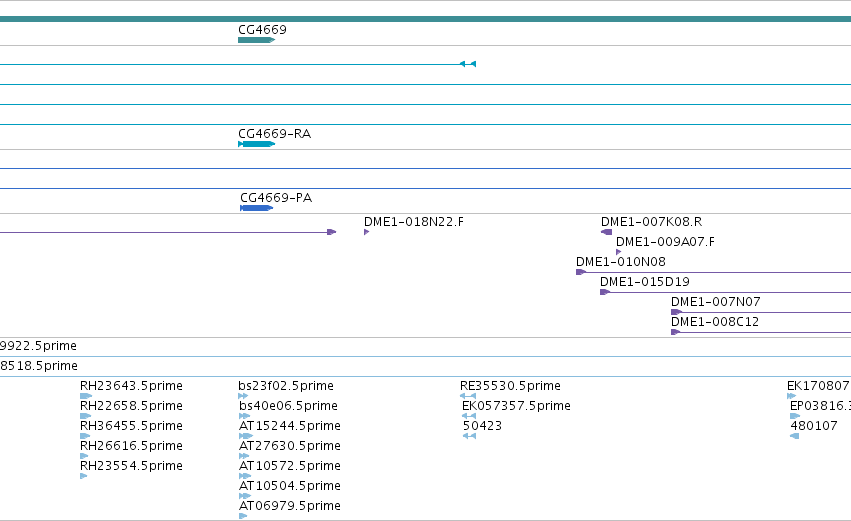Click the DME1-007K08.R label
Screen dimensions: 851x521
pyautogui.click(x=651, y=221)
